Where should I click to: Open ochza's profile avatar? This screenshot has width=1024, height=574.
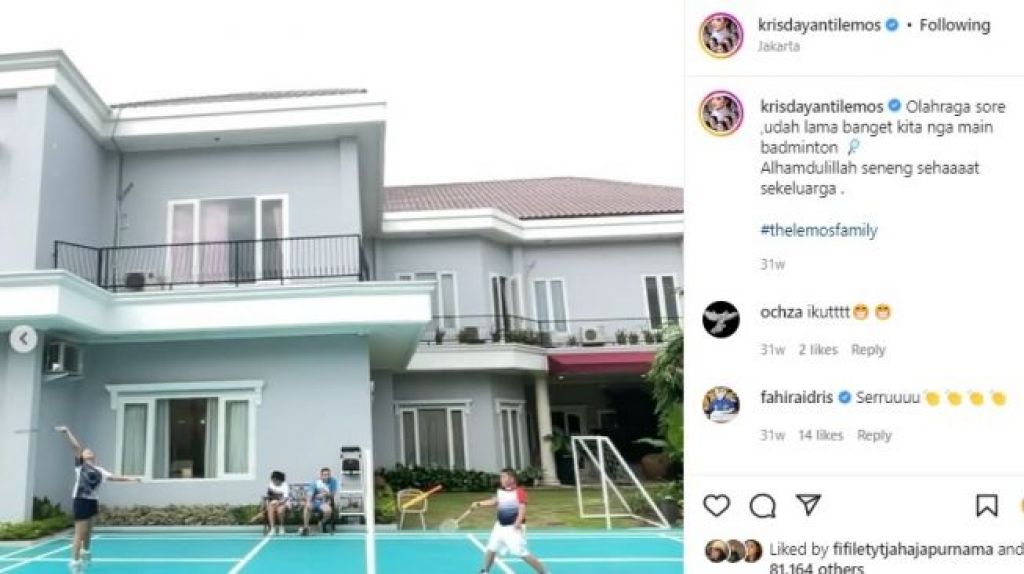click(721, 319)
